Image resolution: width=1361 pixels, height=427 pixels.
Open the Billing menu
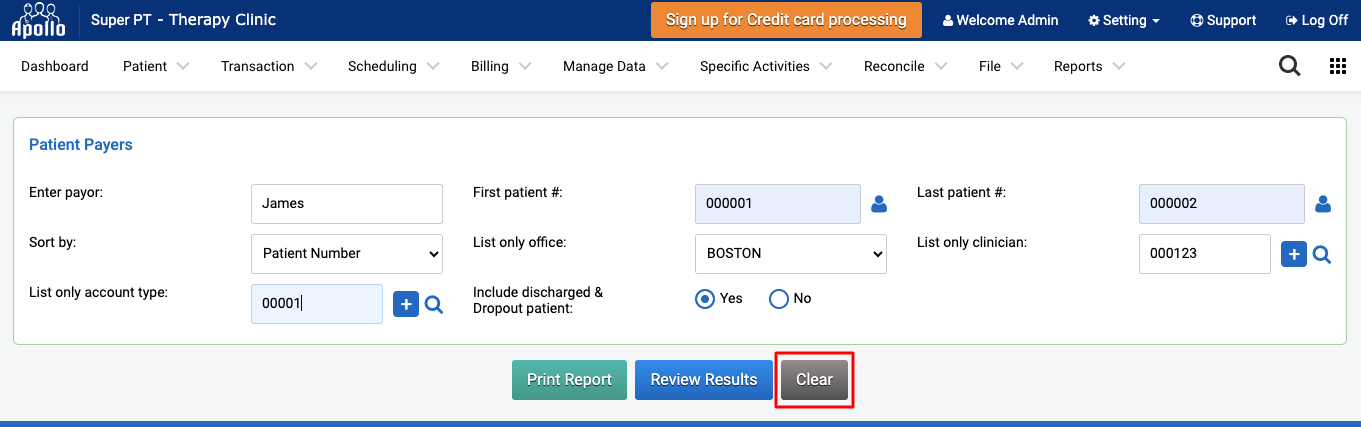click(500, 66)
